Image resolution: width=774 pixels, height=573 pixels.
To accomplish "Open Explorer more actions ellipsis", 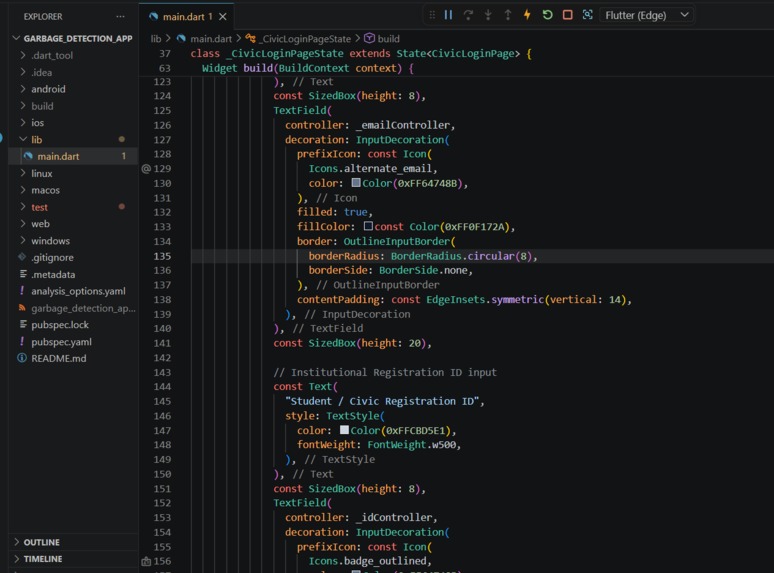I will tap(120, 16).
